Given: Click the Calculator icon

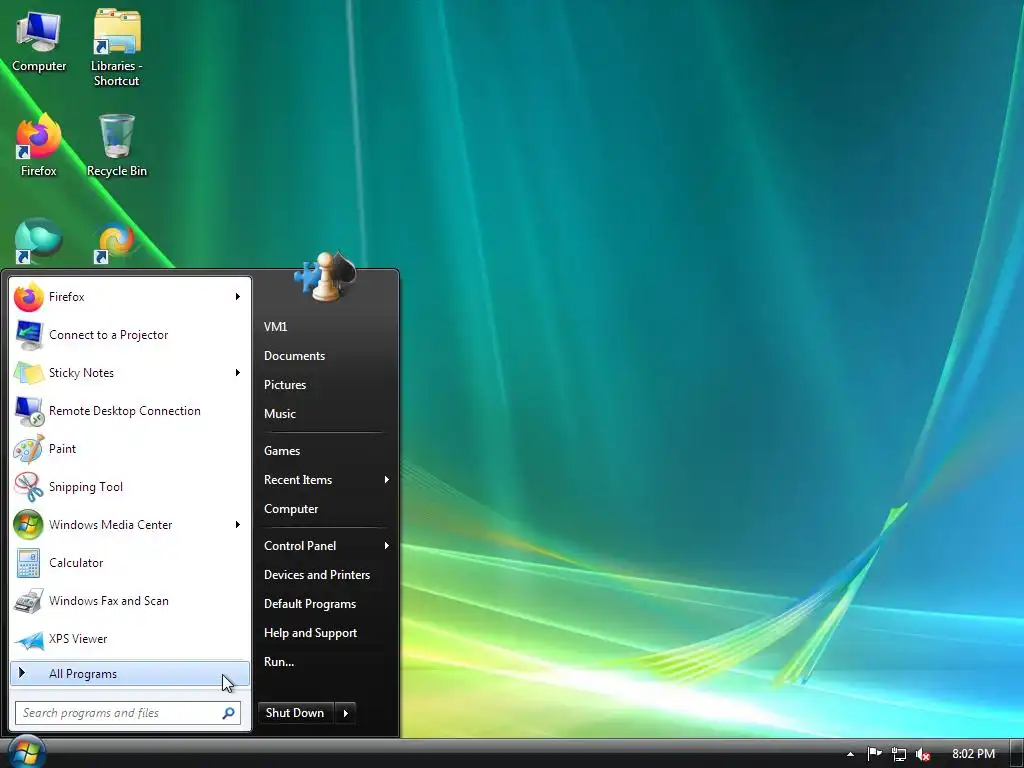Looking at the screenshot, I should 29,563.
